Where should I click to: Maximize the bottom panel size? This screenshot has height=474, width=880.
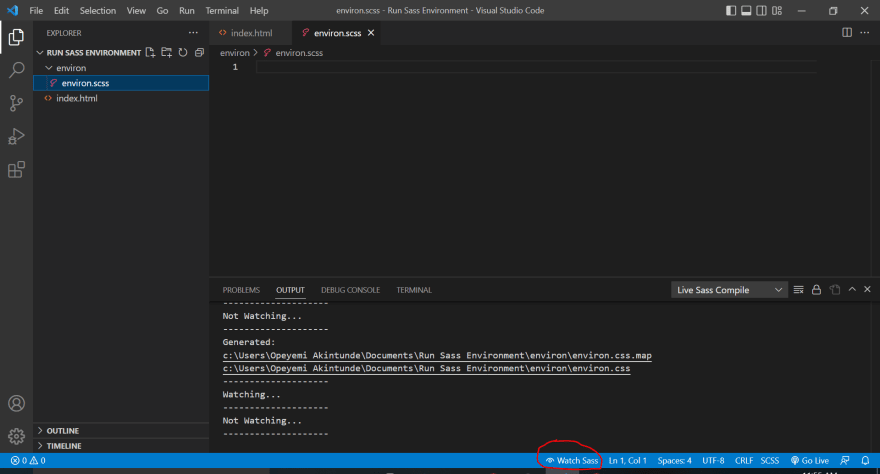pos(852,289)
